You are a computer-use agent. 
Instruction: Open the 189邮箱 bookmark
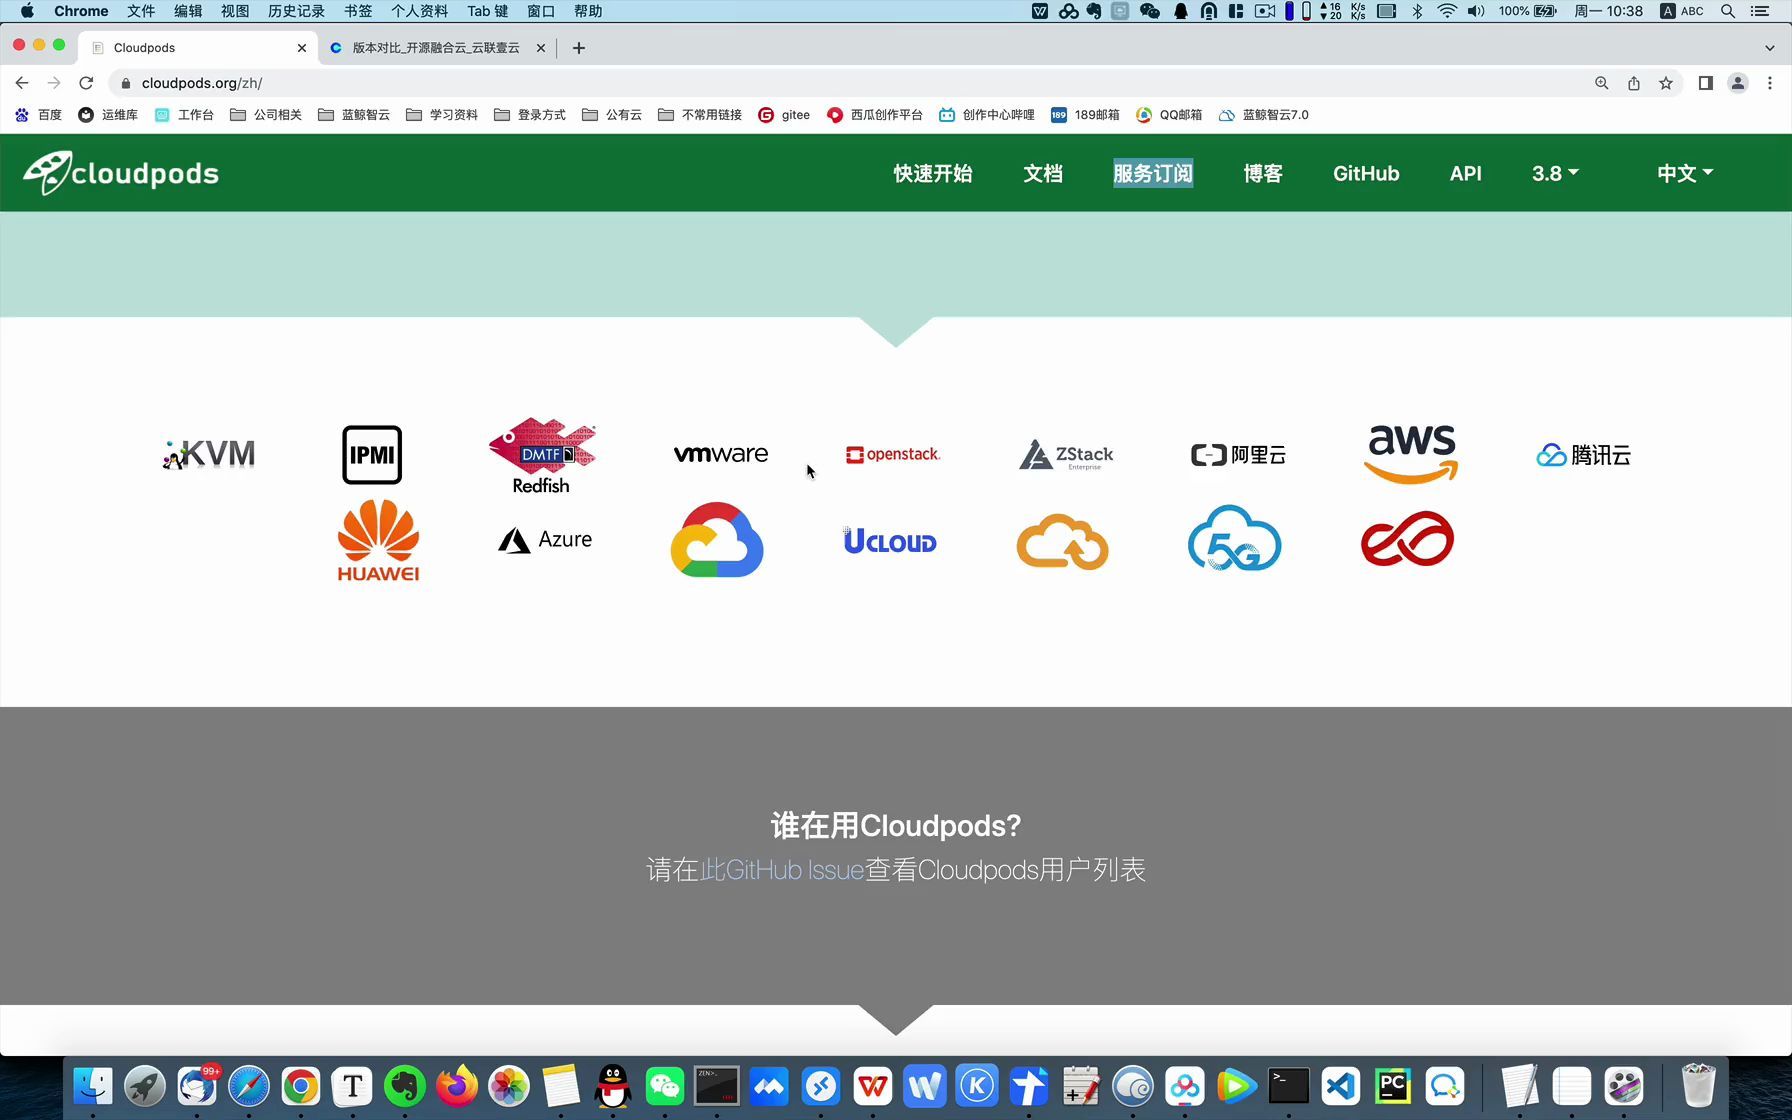(1085, 115)
